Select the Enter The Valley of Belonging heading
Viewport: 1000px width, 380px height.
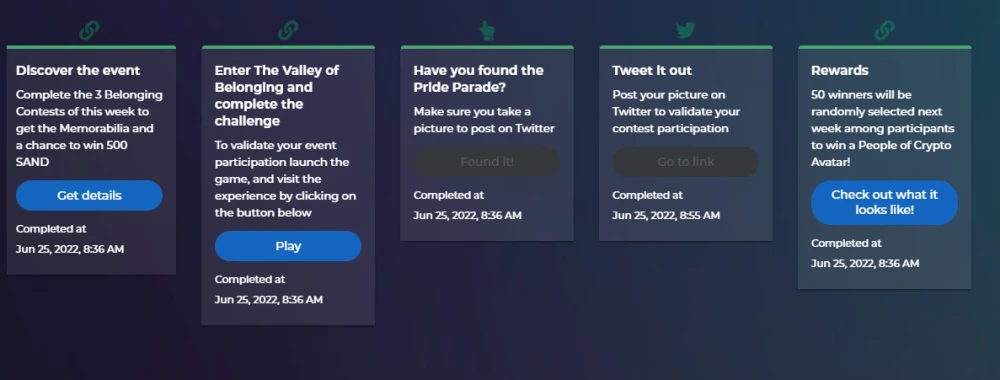pyautogui.click(x=277, y=95)
